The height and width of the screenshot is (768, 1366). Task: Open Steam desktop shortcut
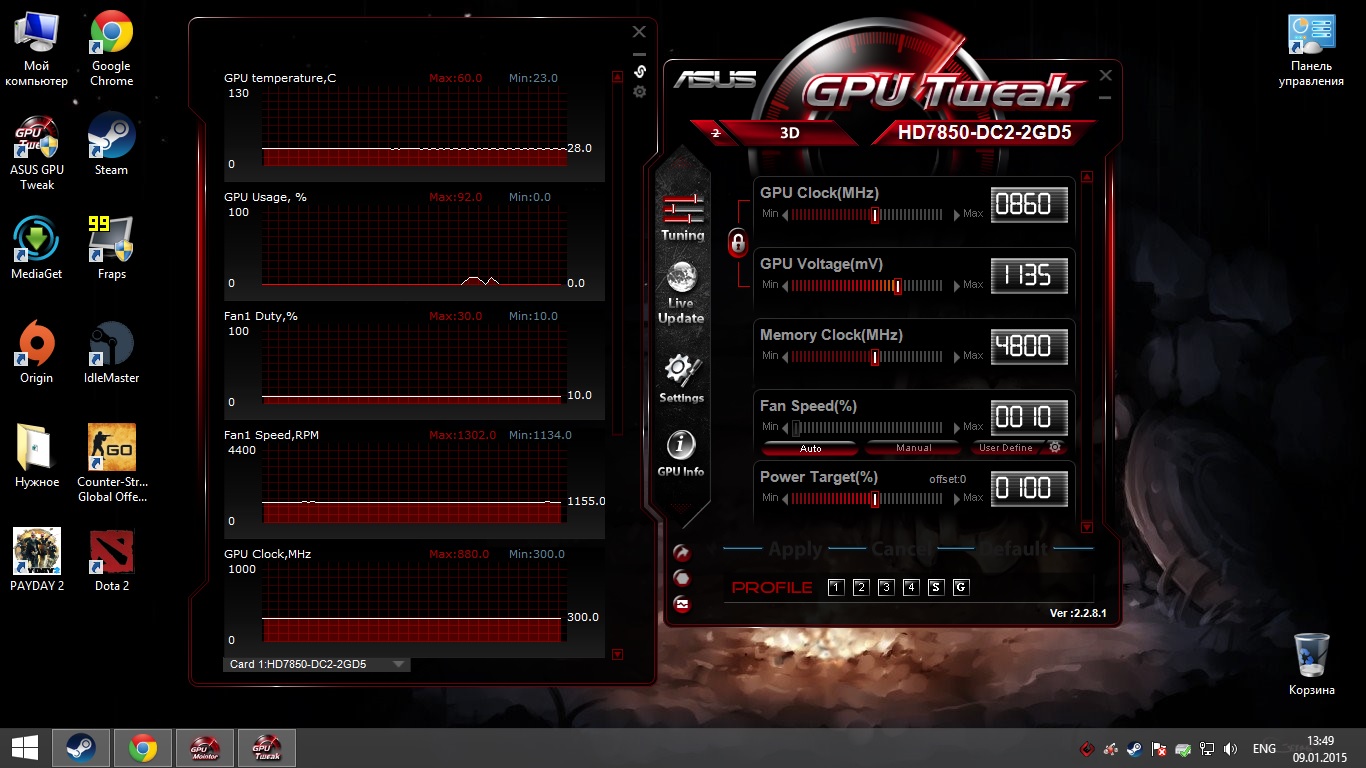(x=111, y=145)
